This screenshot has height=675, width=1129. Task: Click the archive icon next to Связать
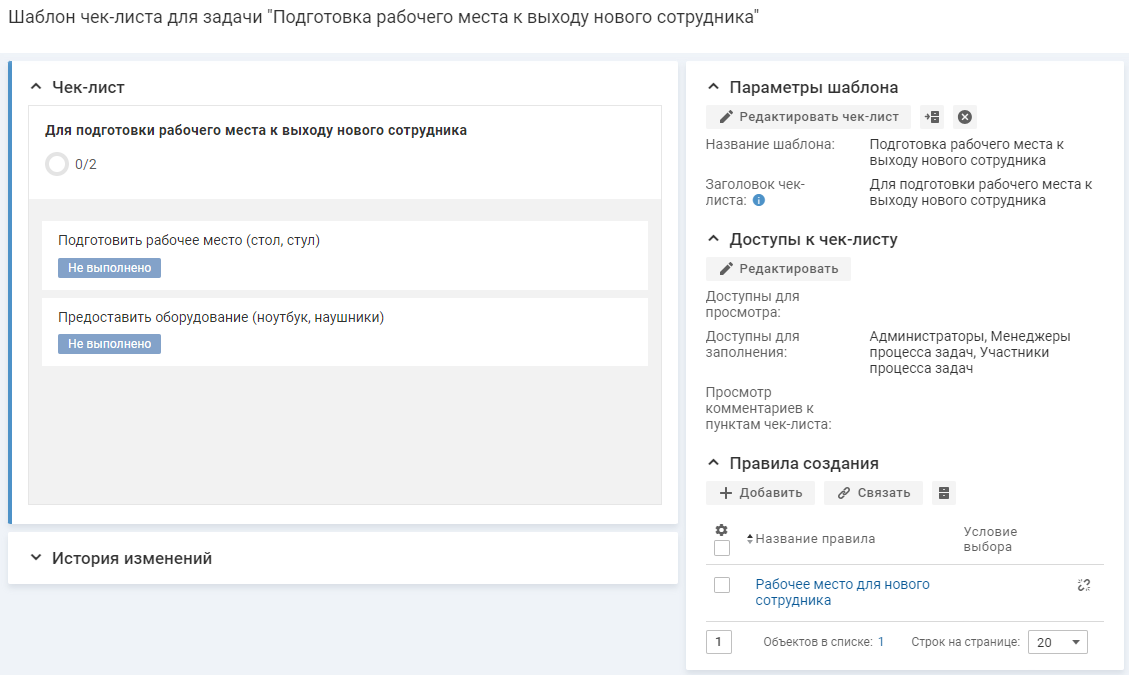click(x=944, y=493)
